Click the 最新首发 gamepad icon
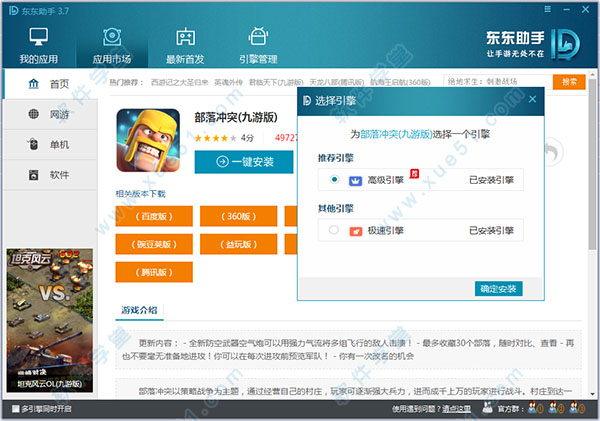Image resolution: width=600 pixels, height=421 pixels. click(x=186, y=37)
